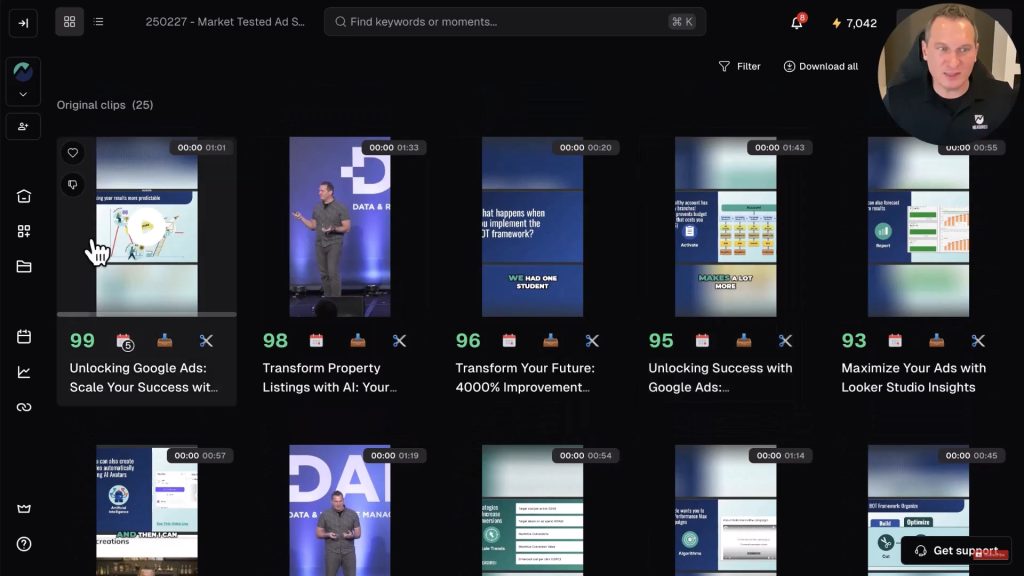Viewport: 1024px width, 576px height.
Task: Seek on the first clip's progress bar
Action: (x=147, y=314)
